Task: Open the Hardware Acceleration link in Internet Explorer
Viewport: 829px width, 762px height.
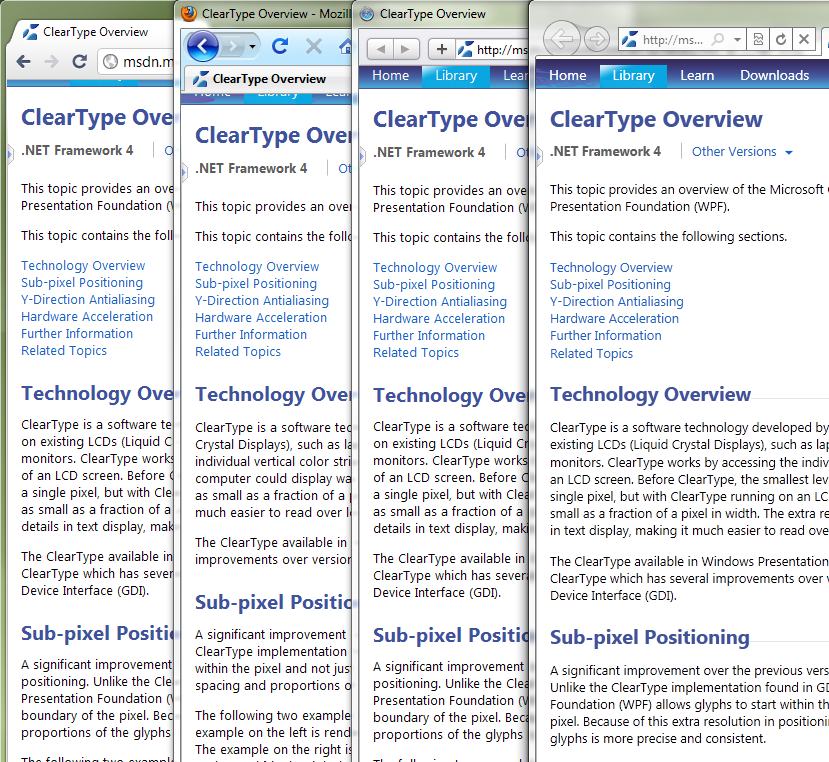Action: click(x=614, y=319)
